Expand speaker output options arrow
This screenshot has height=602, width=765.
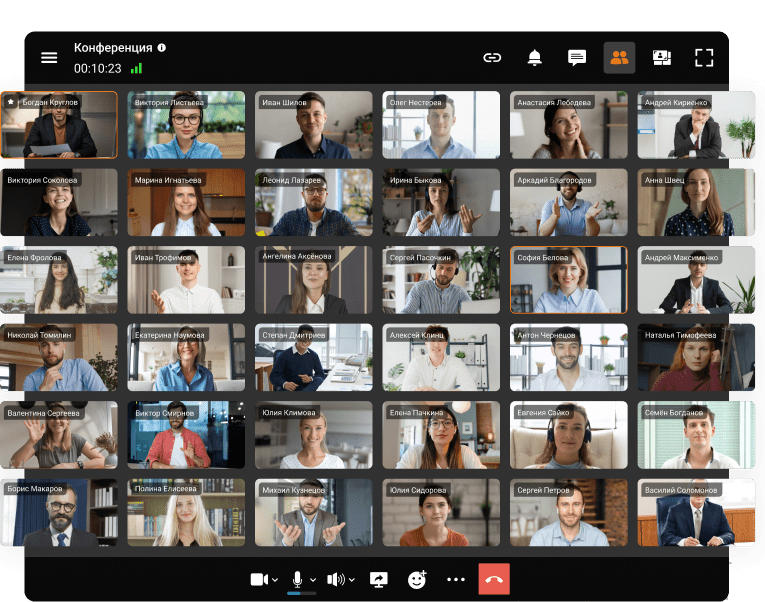(x=352, y=580)
